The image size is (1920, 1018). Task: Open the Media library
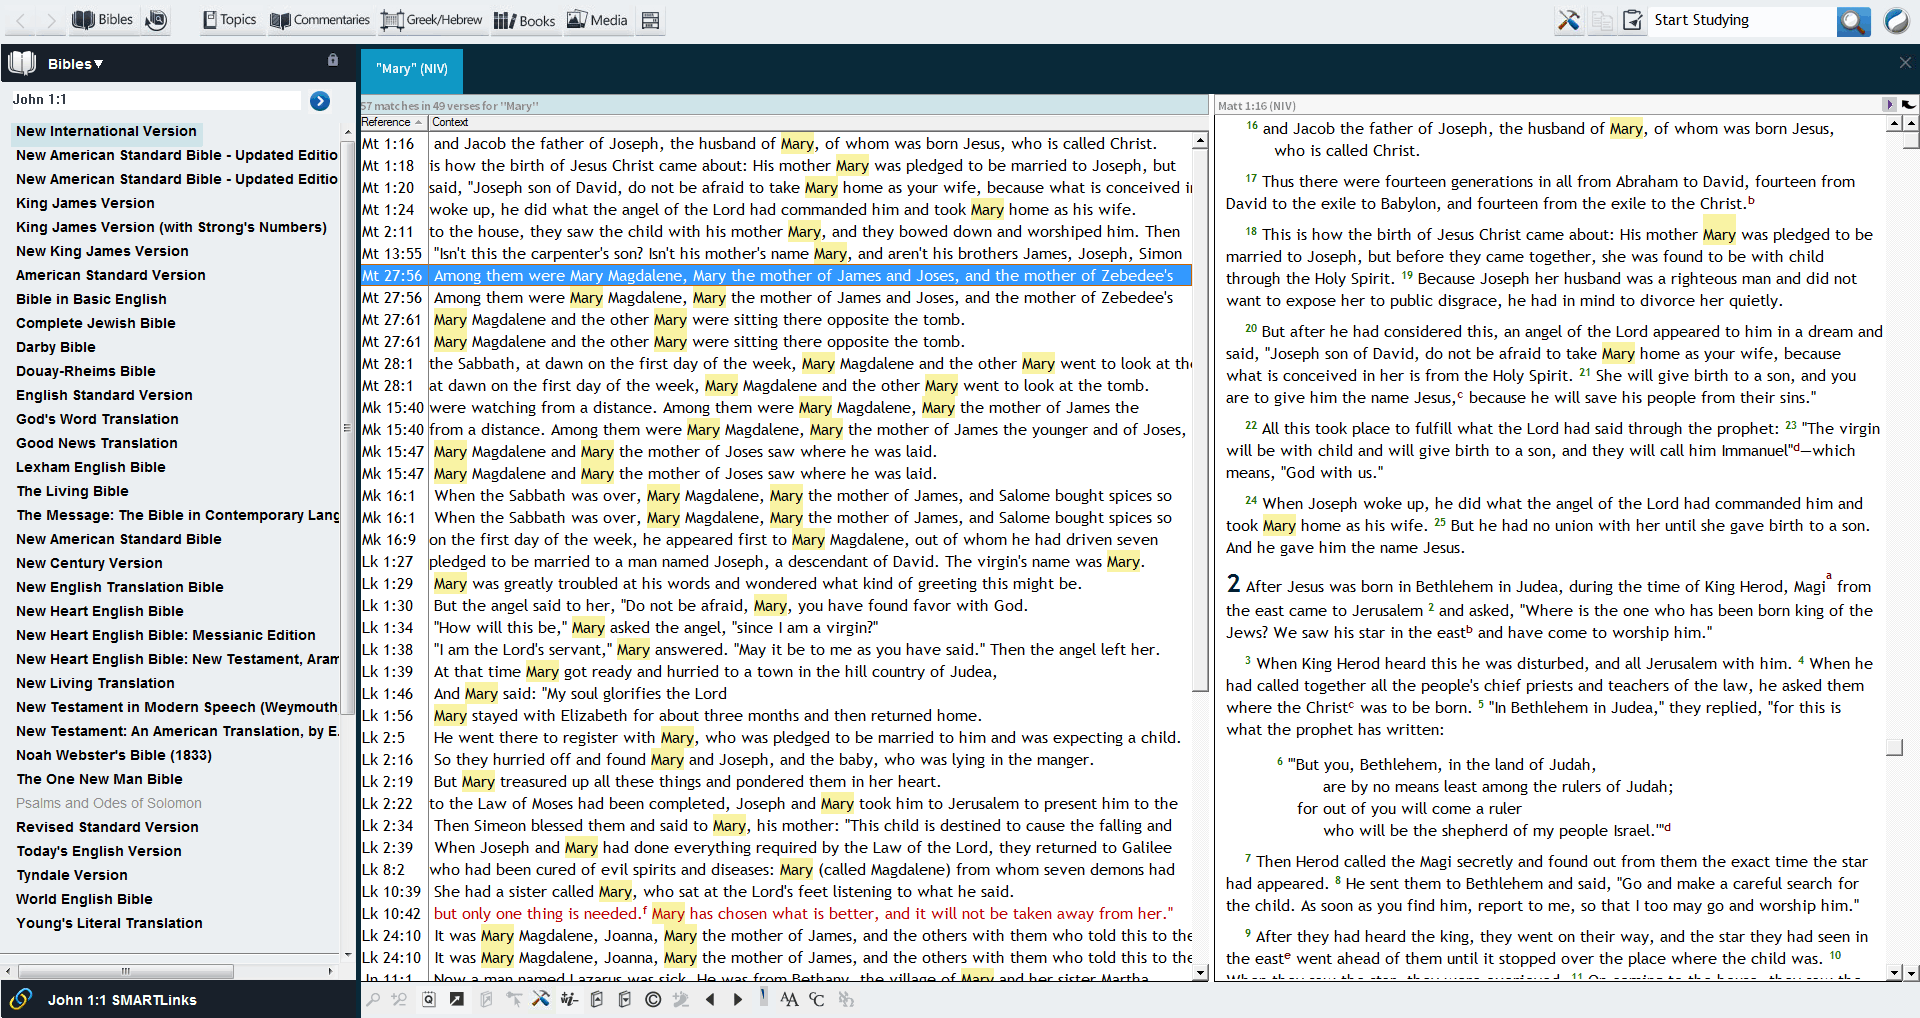(597, 20)
